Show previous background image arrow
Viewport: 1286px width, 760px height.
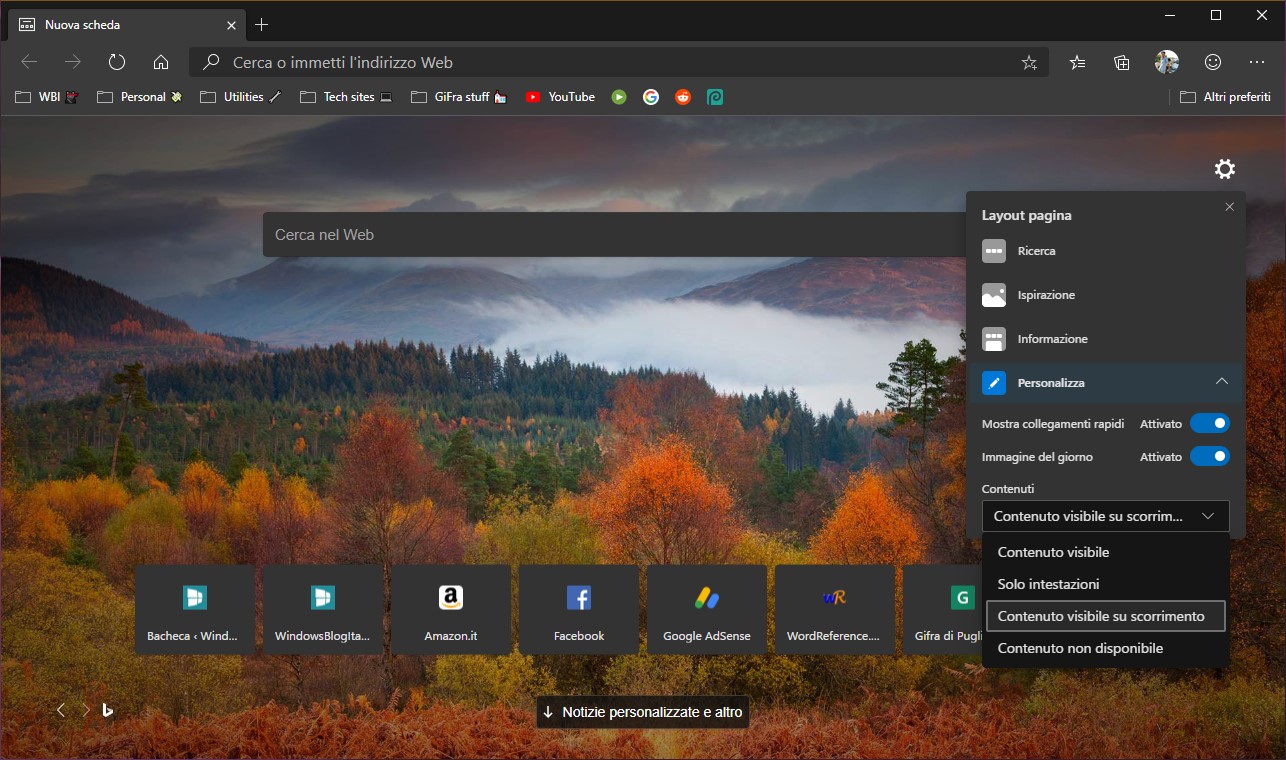(x=61, y=710)
